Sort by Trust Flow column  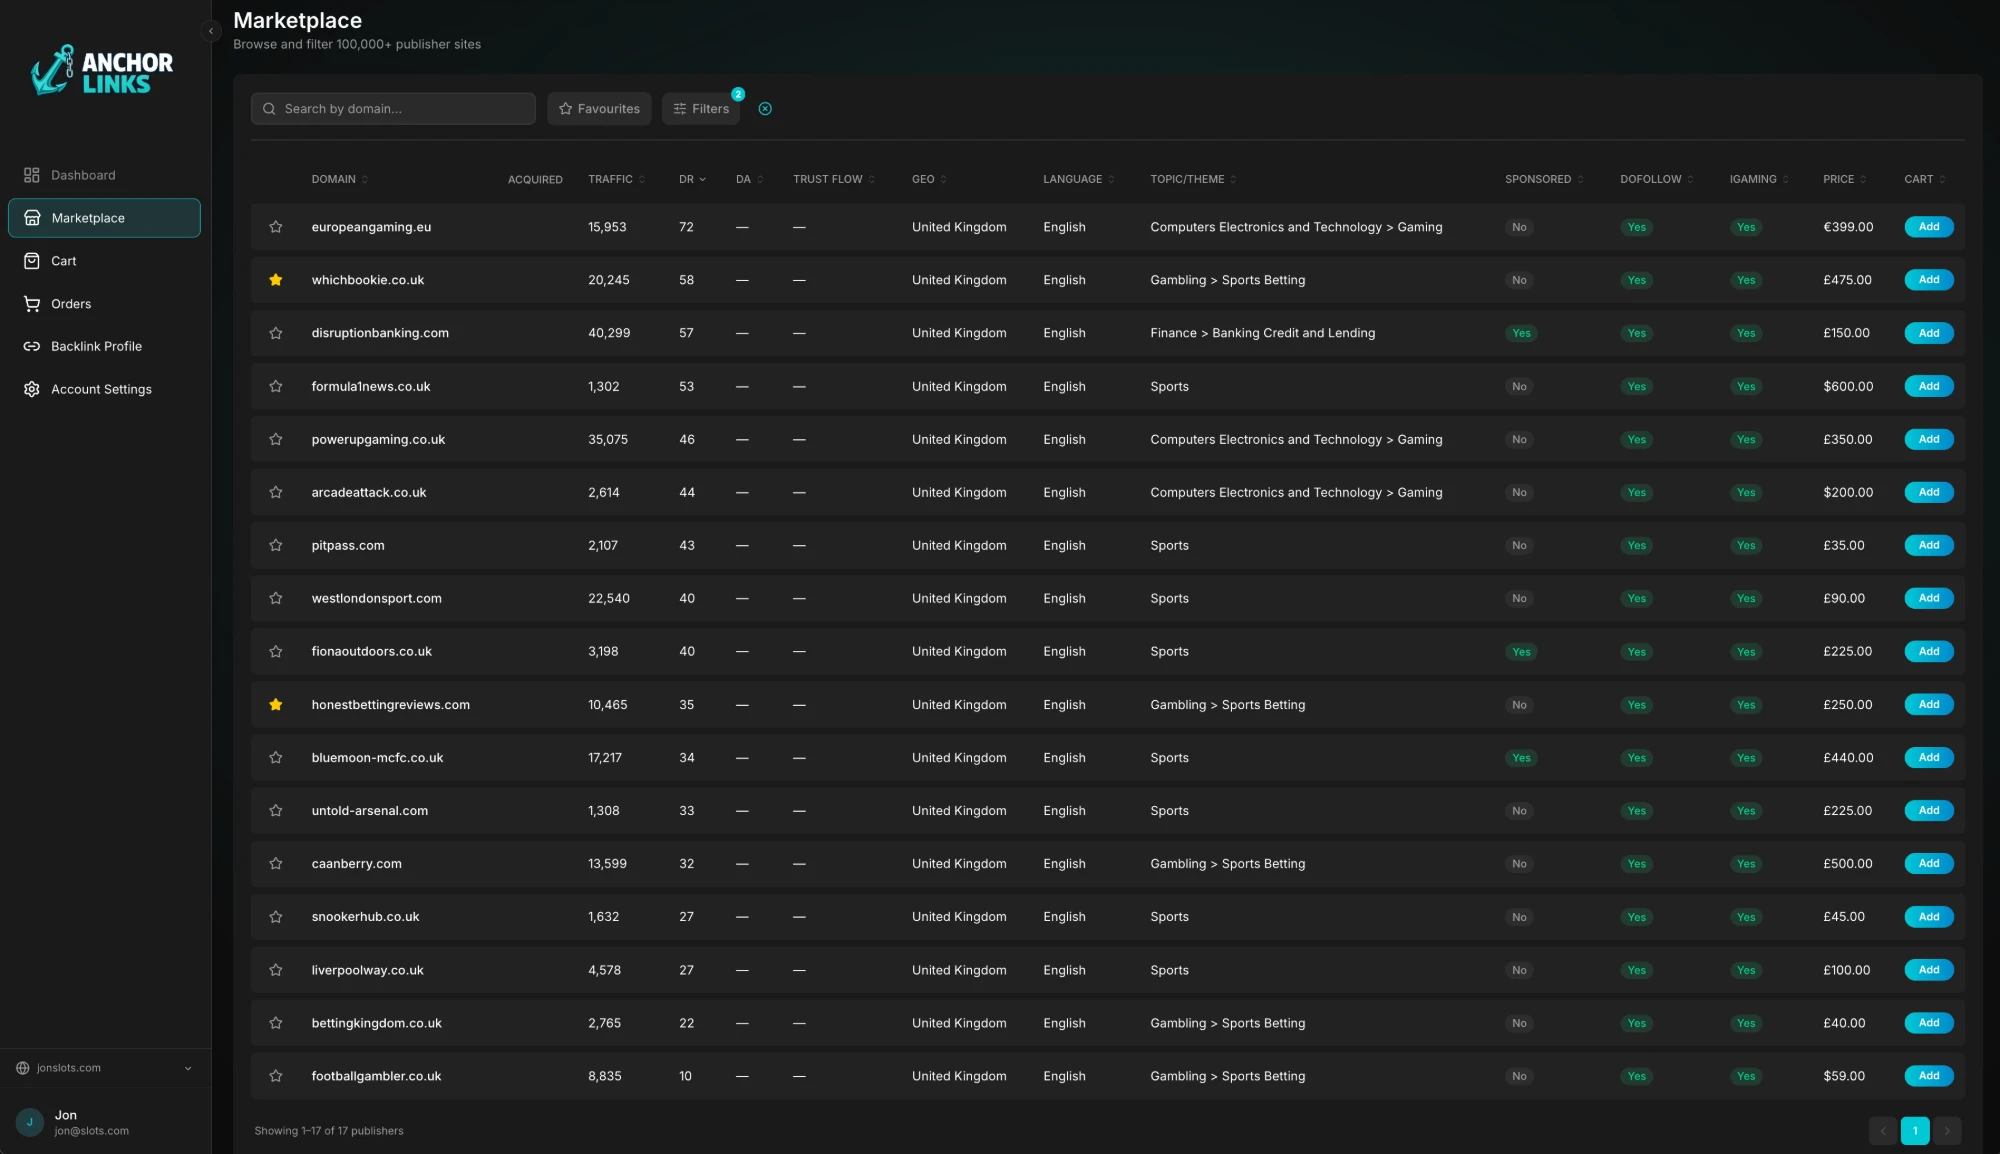834,180
